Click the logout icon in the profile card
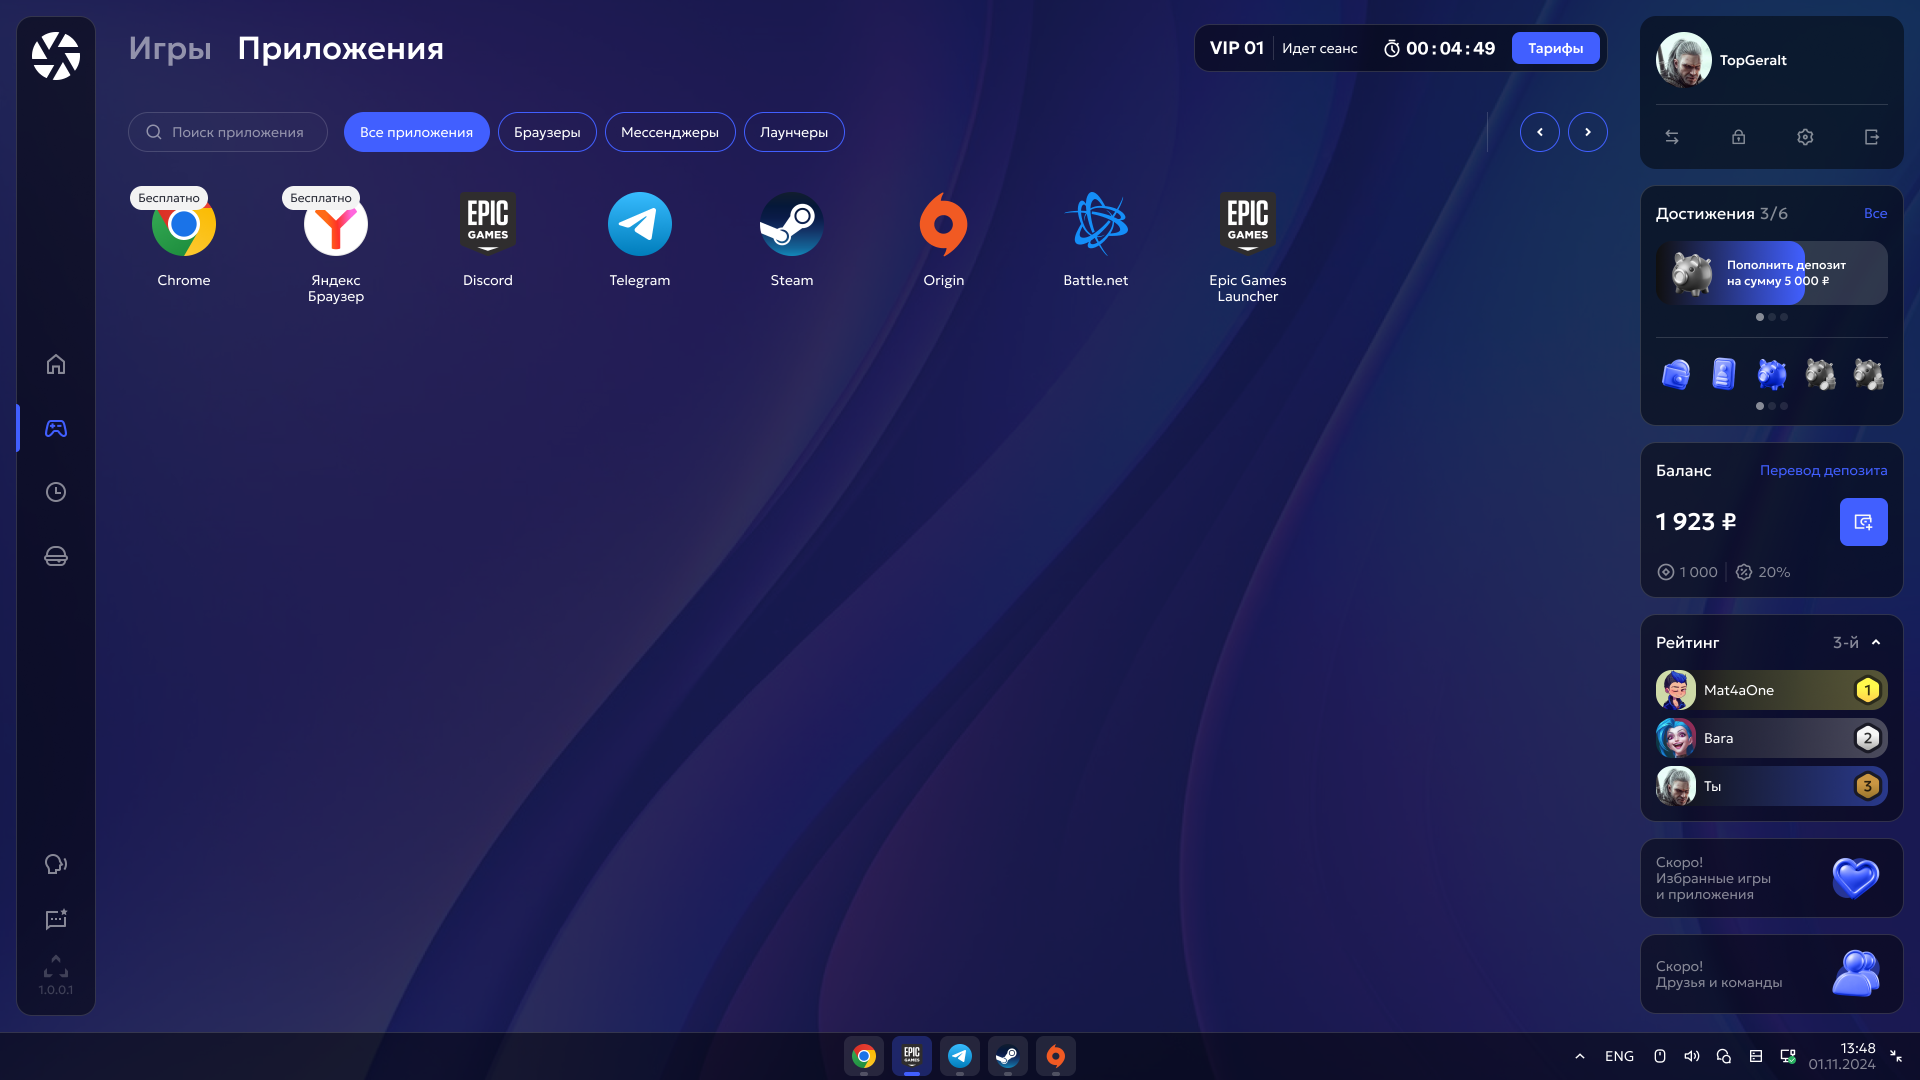The height and width of the screenshot is (1080, 1920). click(1871, 137)
